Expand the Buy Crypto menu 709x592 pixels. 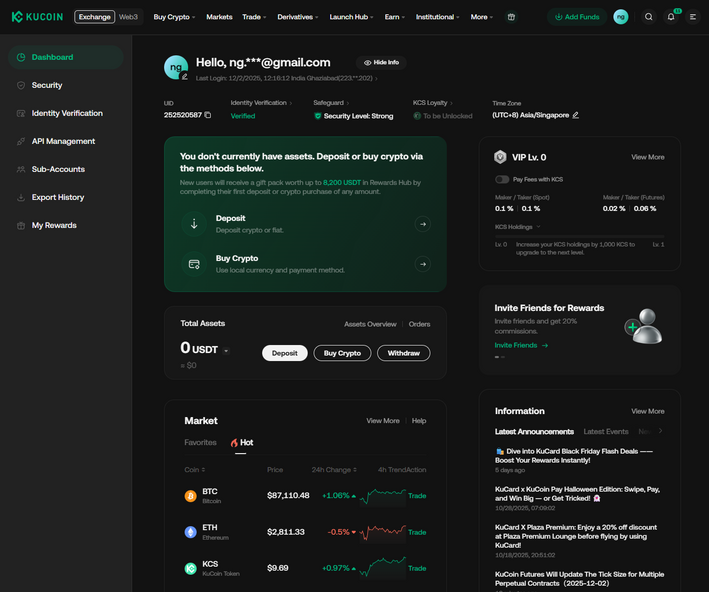point(174,17)
